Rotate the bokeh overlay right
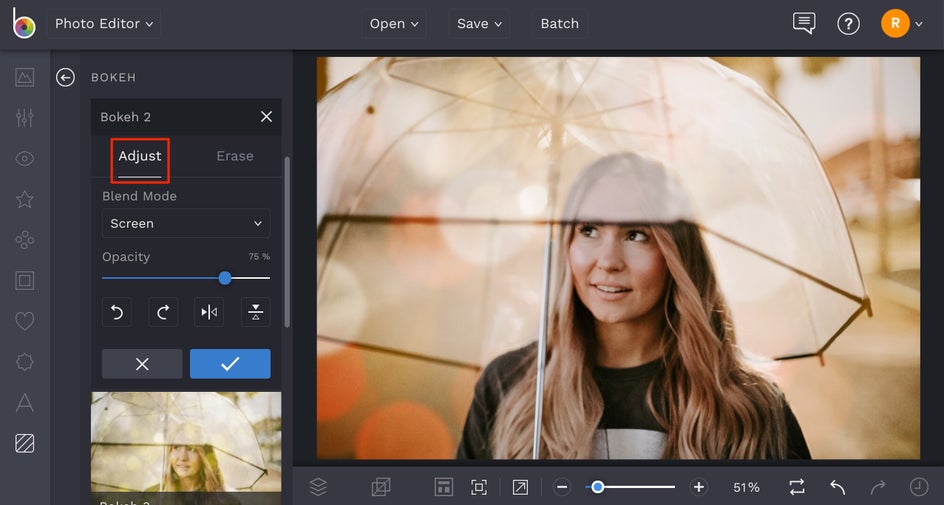This screenshot has width=944, height=505. 163,313
